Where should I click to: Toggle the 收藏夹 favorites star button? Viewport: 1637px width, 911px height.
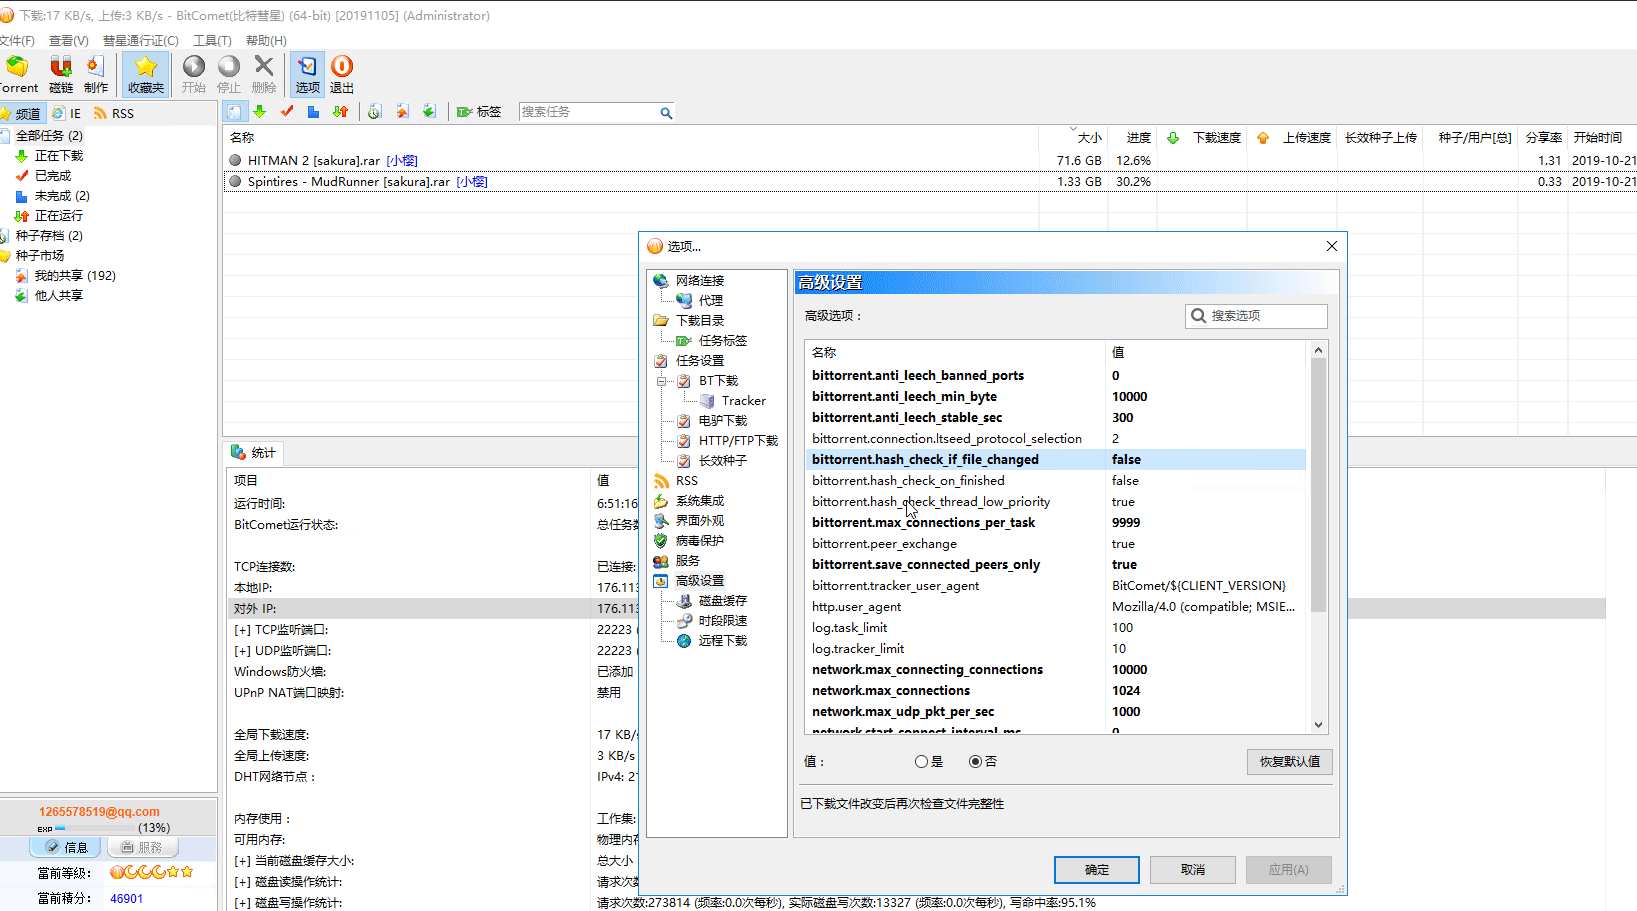click(146, 75)
